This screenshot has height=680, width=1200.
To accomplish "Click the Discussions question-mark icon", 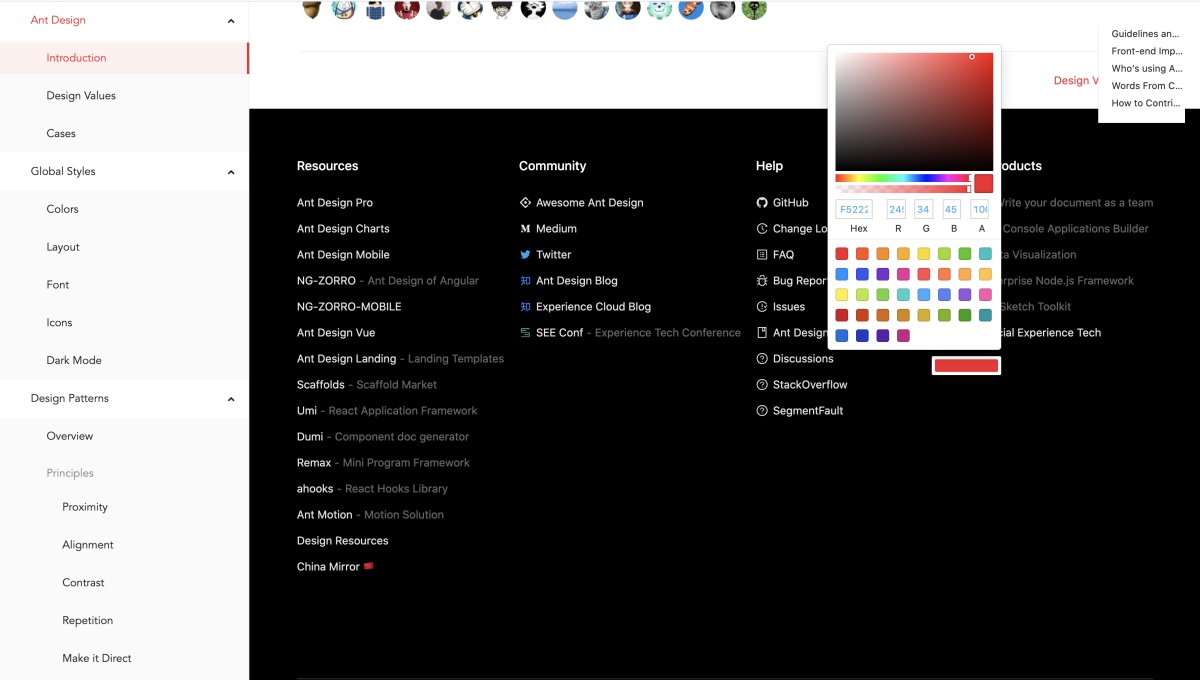I will click(762, 359).
